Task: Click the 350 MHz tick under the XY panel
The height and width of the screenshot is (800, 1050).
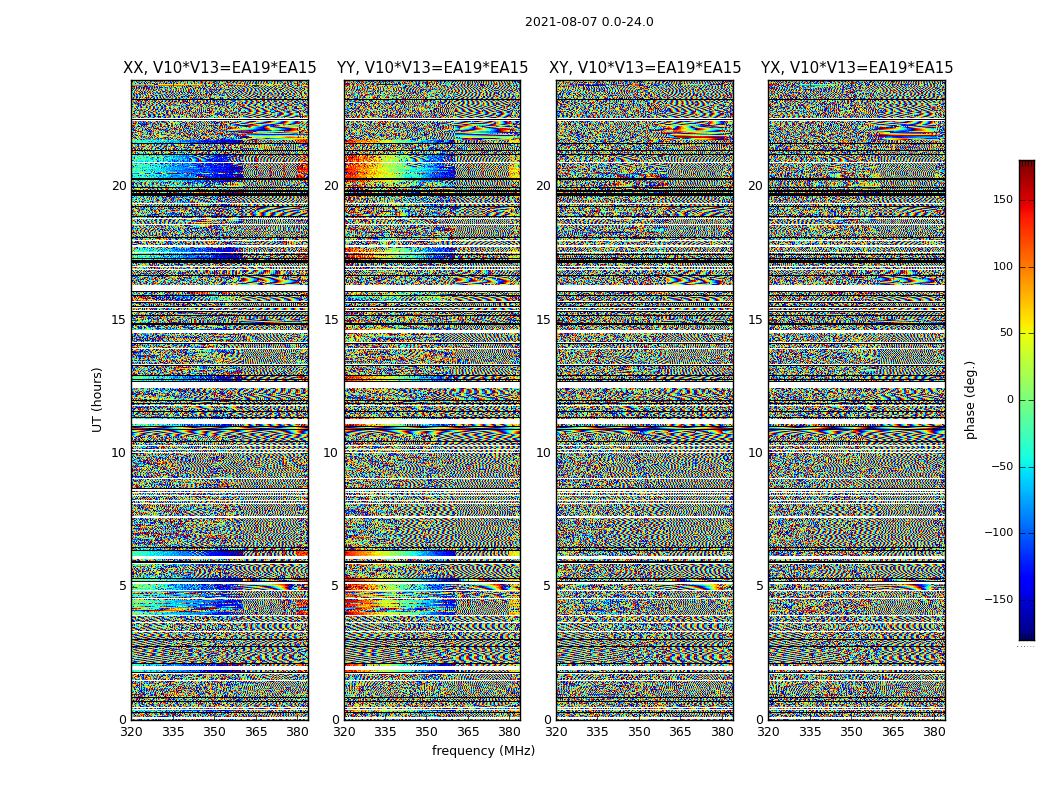Action: point(640,732)
